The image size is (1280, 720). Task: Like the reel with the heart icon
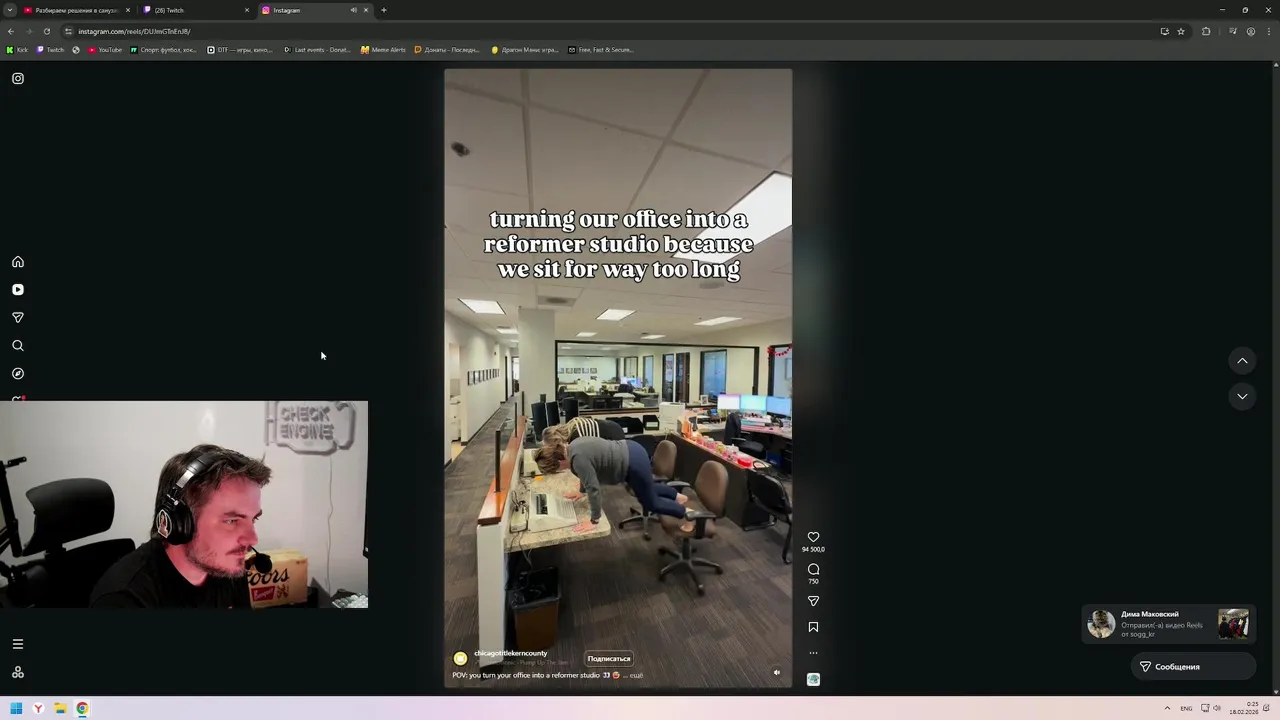(x=813, y=537)
